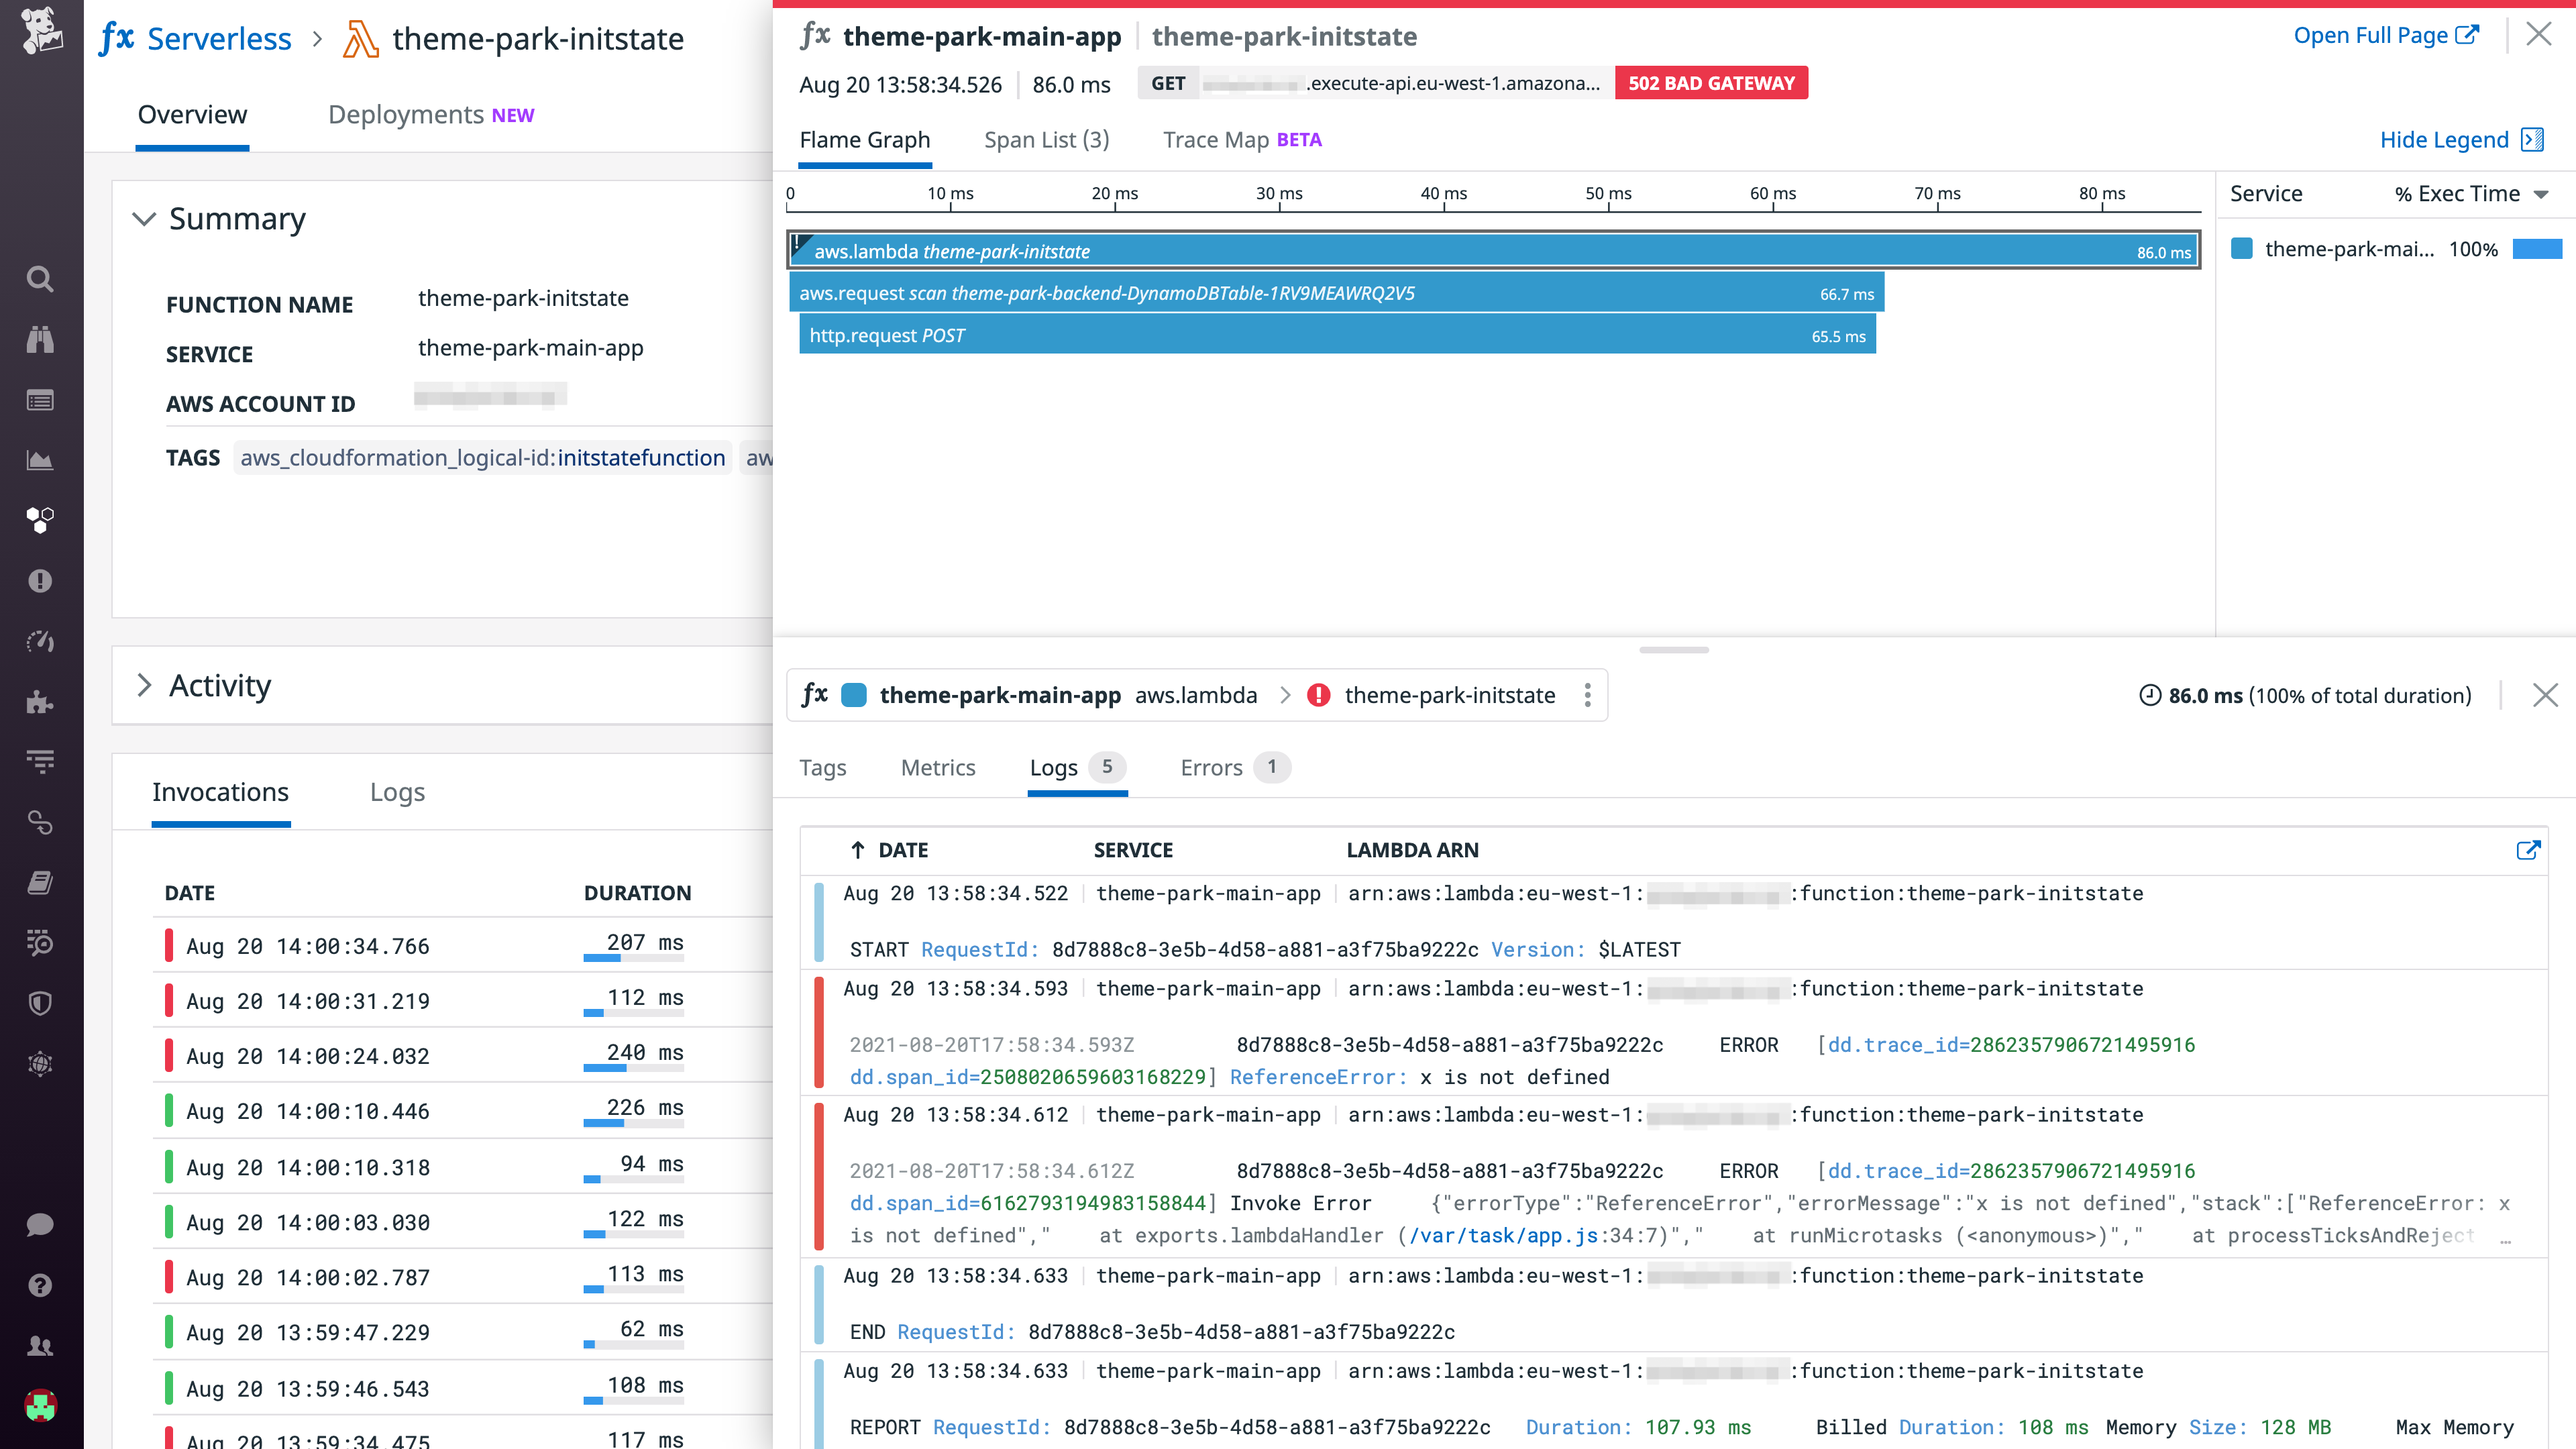
Task: Collapse the Summary section
Action: tap(144, 219)
